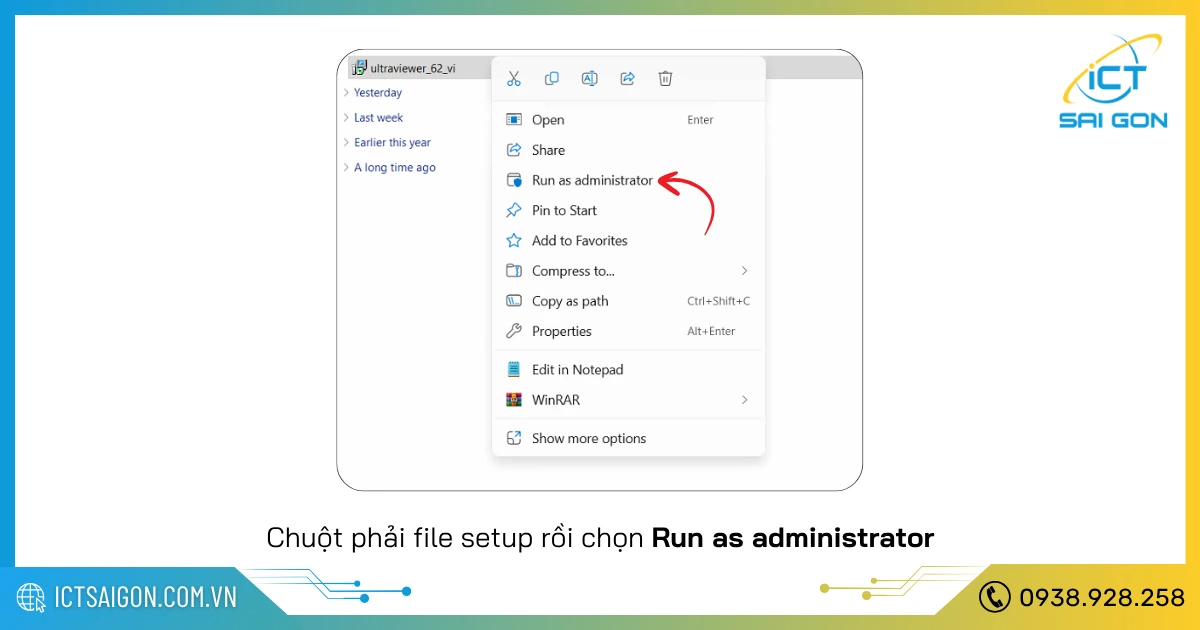The image size is (1200, 630).
Task: Click the A long time ago label
Action: point(395,167)
